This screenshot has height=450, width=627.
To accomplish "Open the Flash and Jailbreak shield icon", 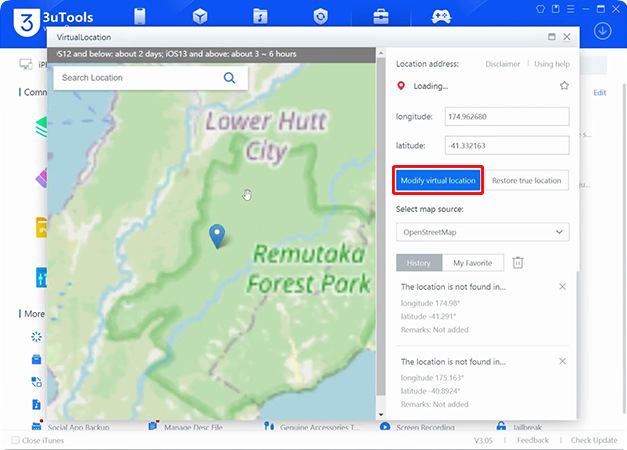I will pyautogui.click(x=320, y=16).
